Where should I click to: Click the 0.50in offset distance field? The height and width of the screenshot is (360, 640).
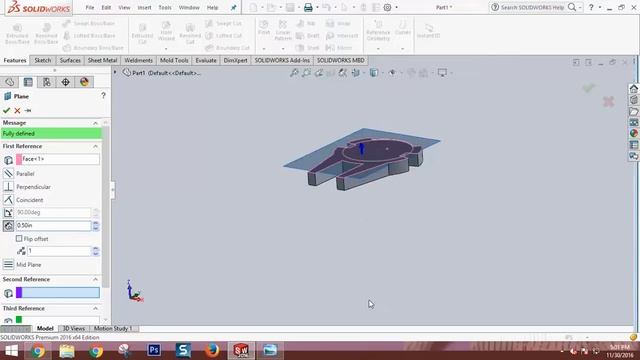pyautogui.click(x=53, y=225)
